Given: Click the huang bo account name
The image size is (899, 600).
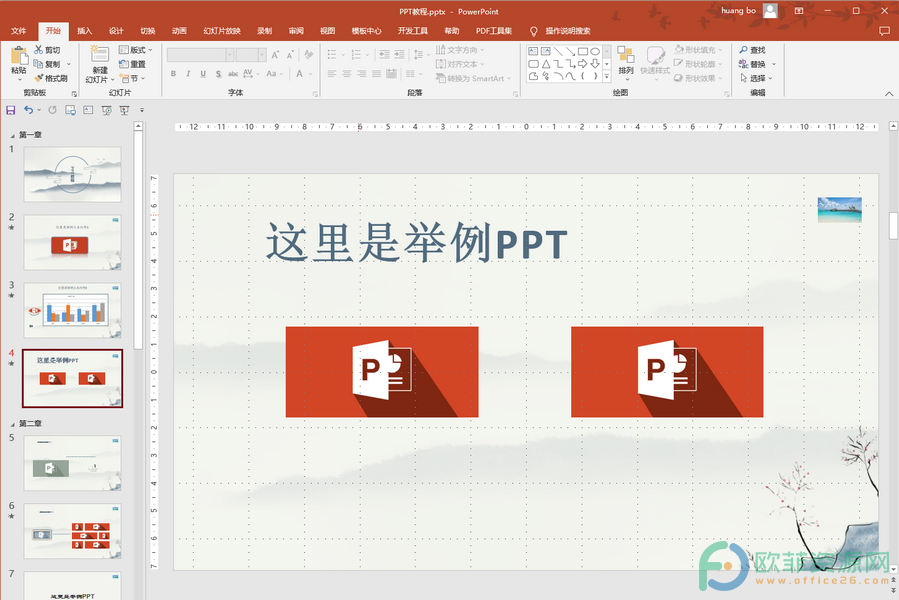Looking at the screenshot, I should pyautogui.click(x=738, y=10).
